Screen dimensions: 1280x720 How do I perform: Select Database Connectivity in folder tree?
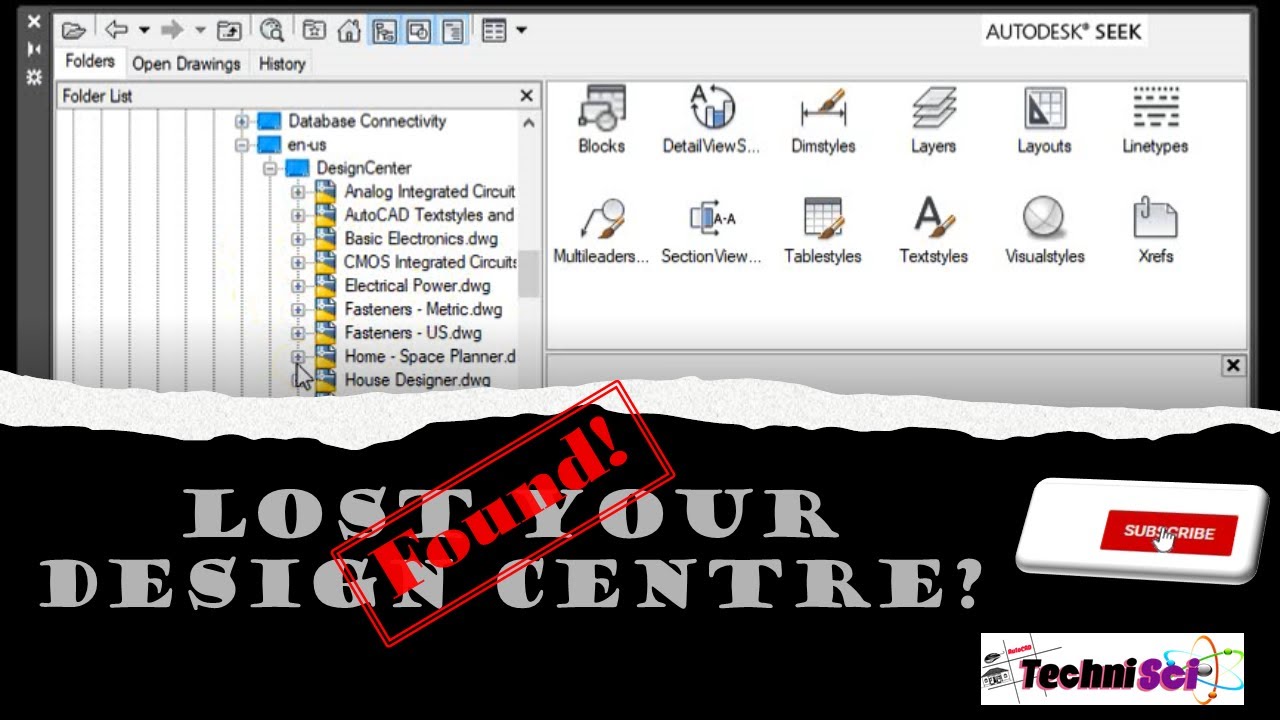(x=367, y=121)
